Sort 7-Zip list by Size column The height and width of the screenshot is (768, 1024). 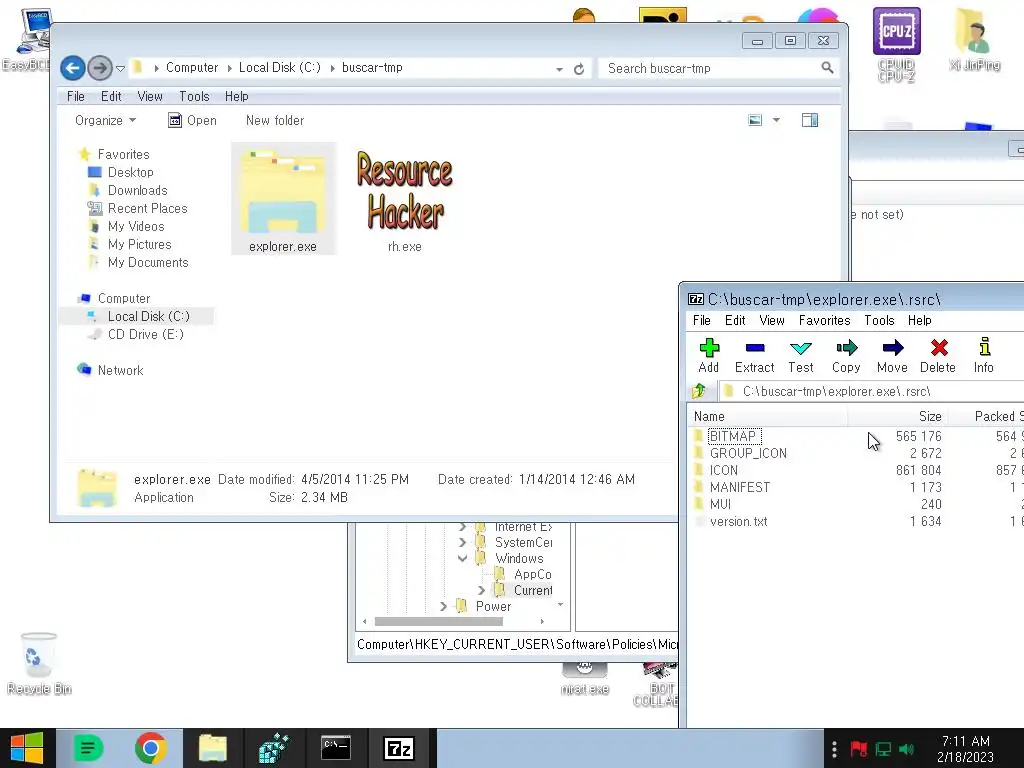click(x=896, y=416)
